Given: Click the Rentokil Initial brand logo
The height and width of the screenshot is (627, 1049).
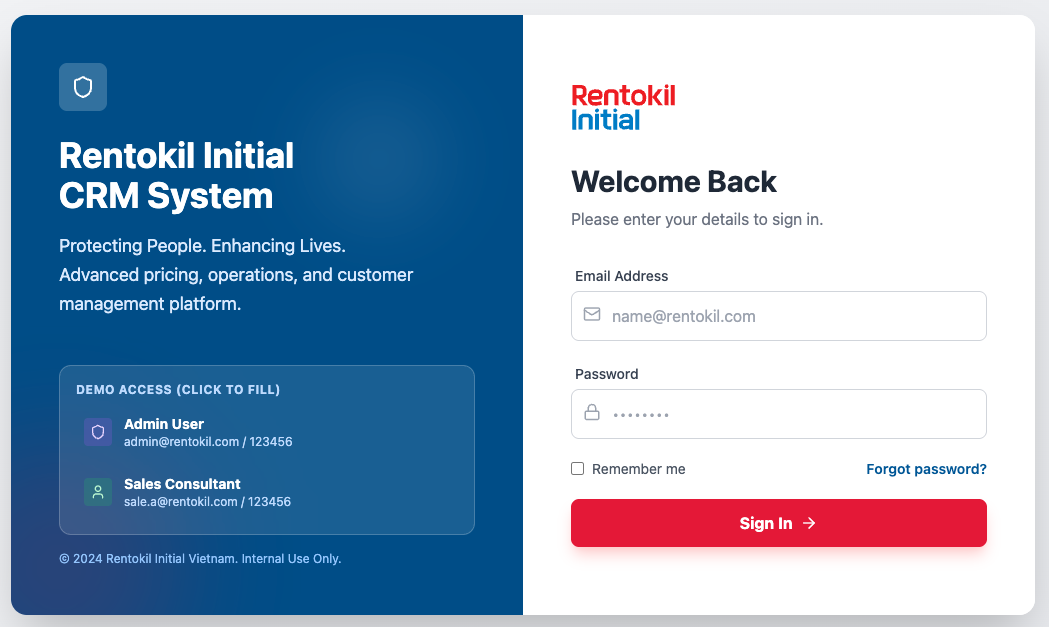Looking at the screenshot, I should coord(623,107).
